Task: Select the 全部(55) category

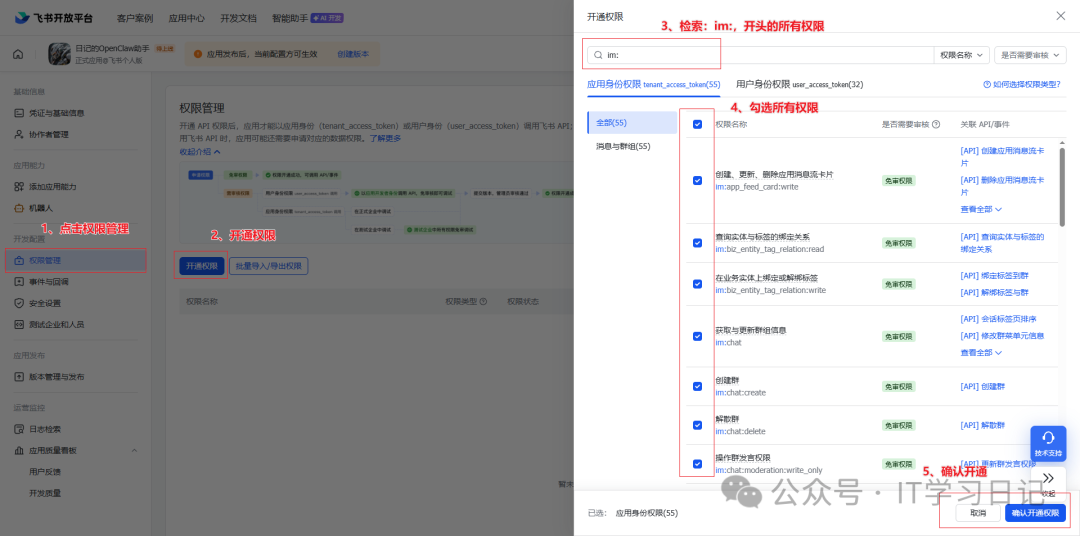Action: 632,123
